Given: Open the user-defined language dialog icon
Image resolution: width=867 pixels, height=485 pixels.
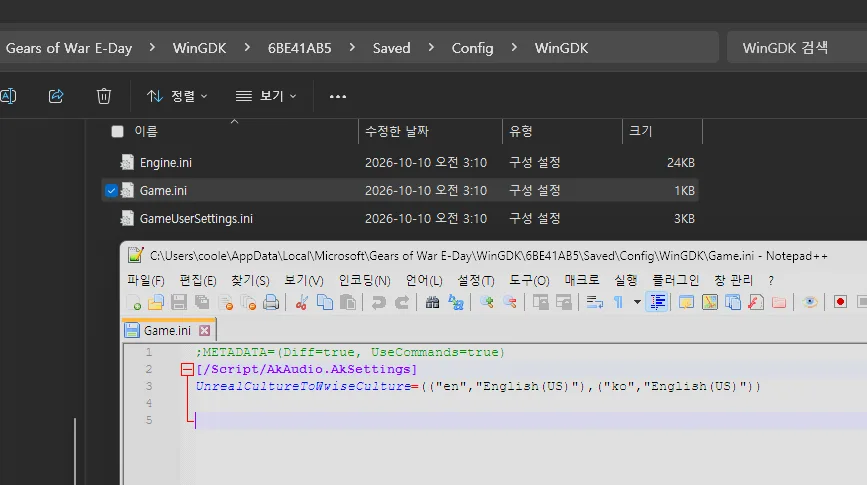Looking at the screenshot, I should click(x=686, y=303).
